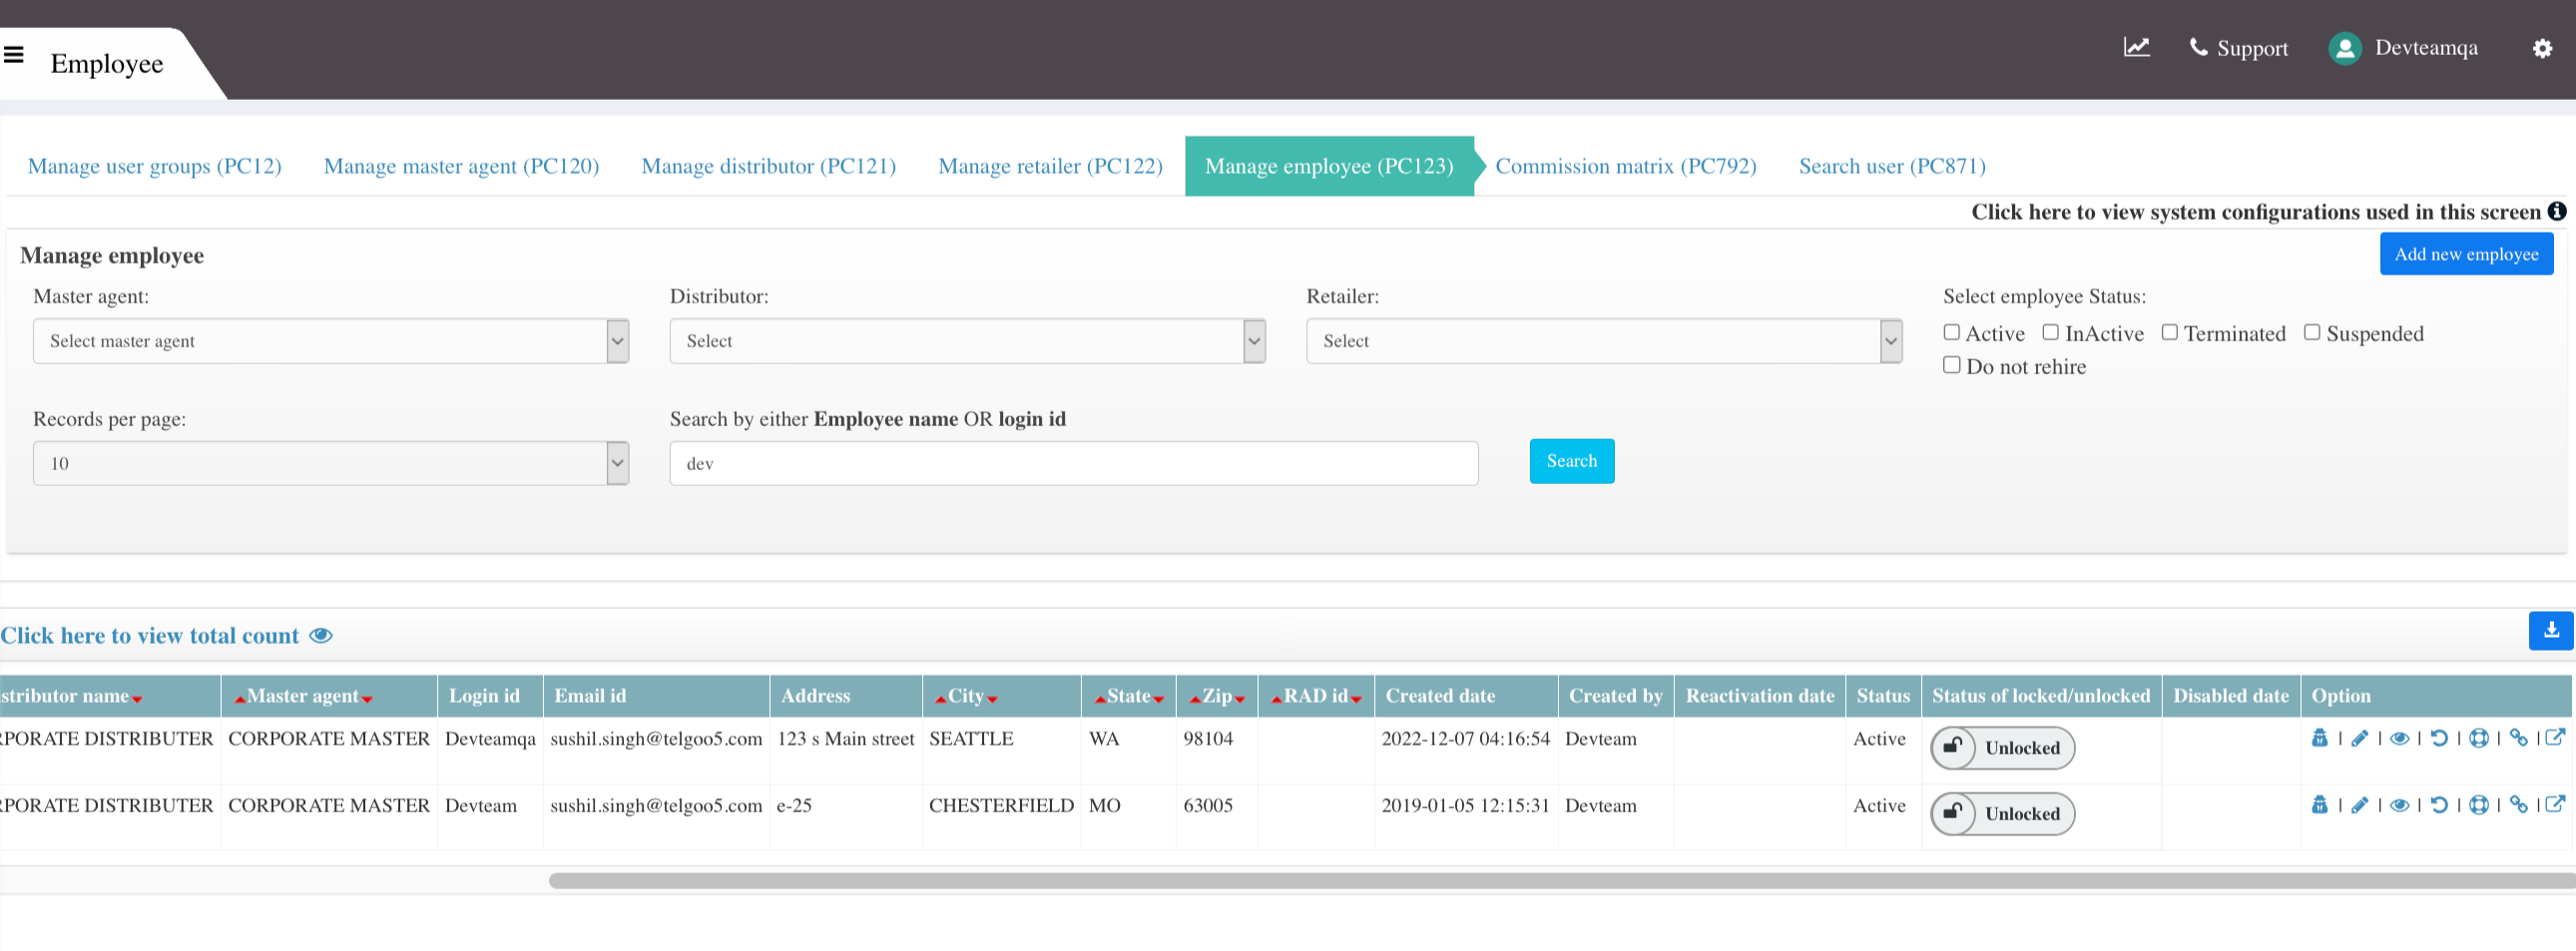
Task: Click the Search button
Action: coord(1572,461)
